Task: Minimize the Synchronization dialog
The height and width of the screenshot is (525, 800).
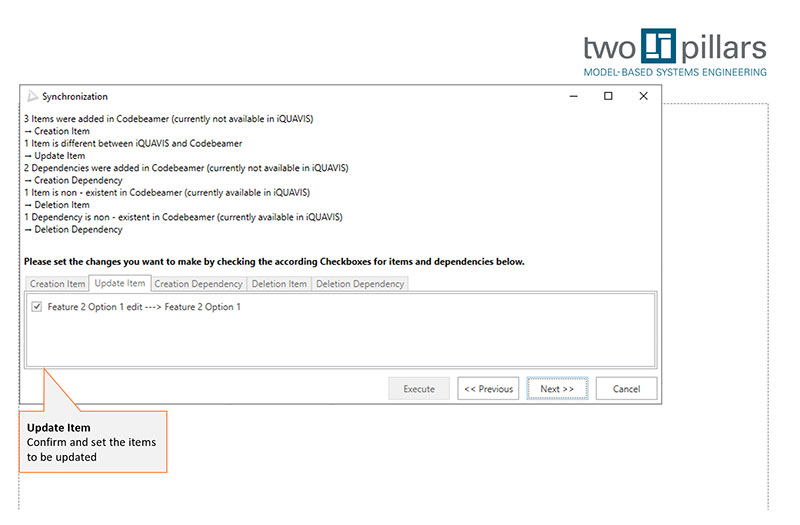Action: click(x=573, y=97)
